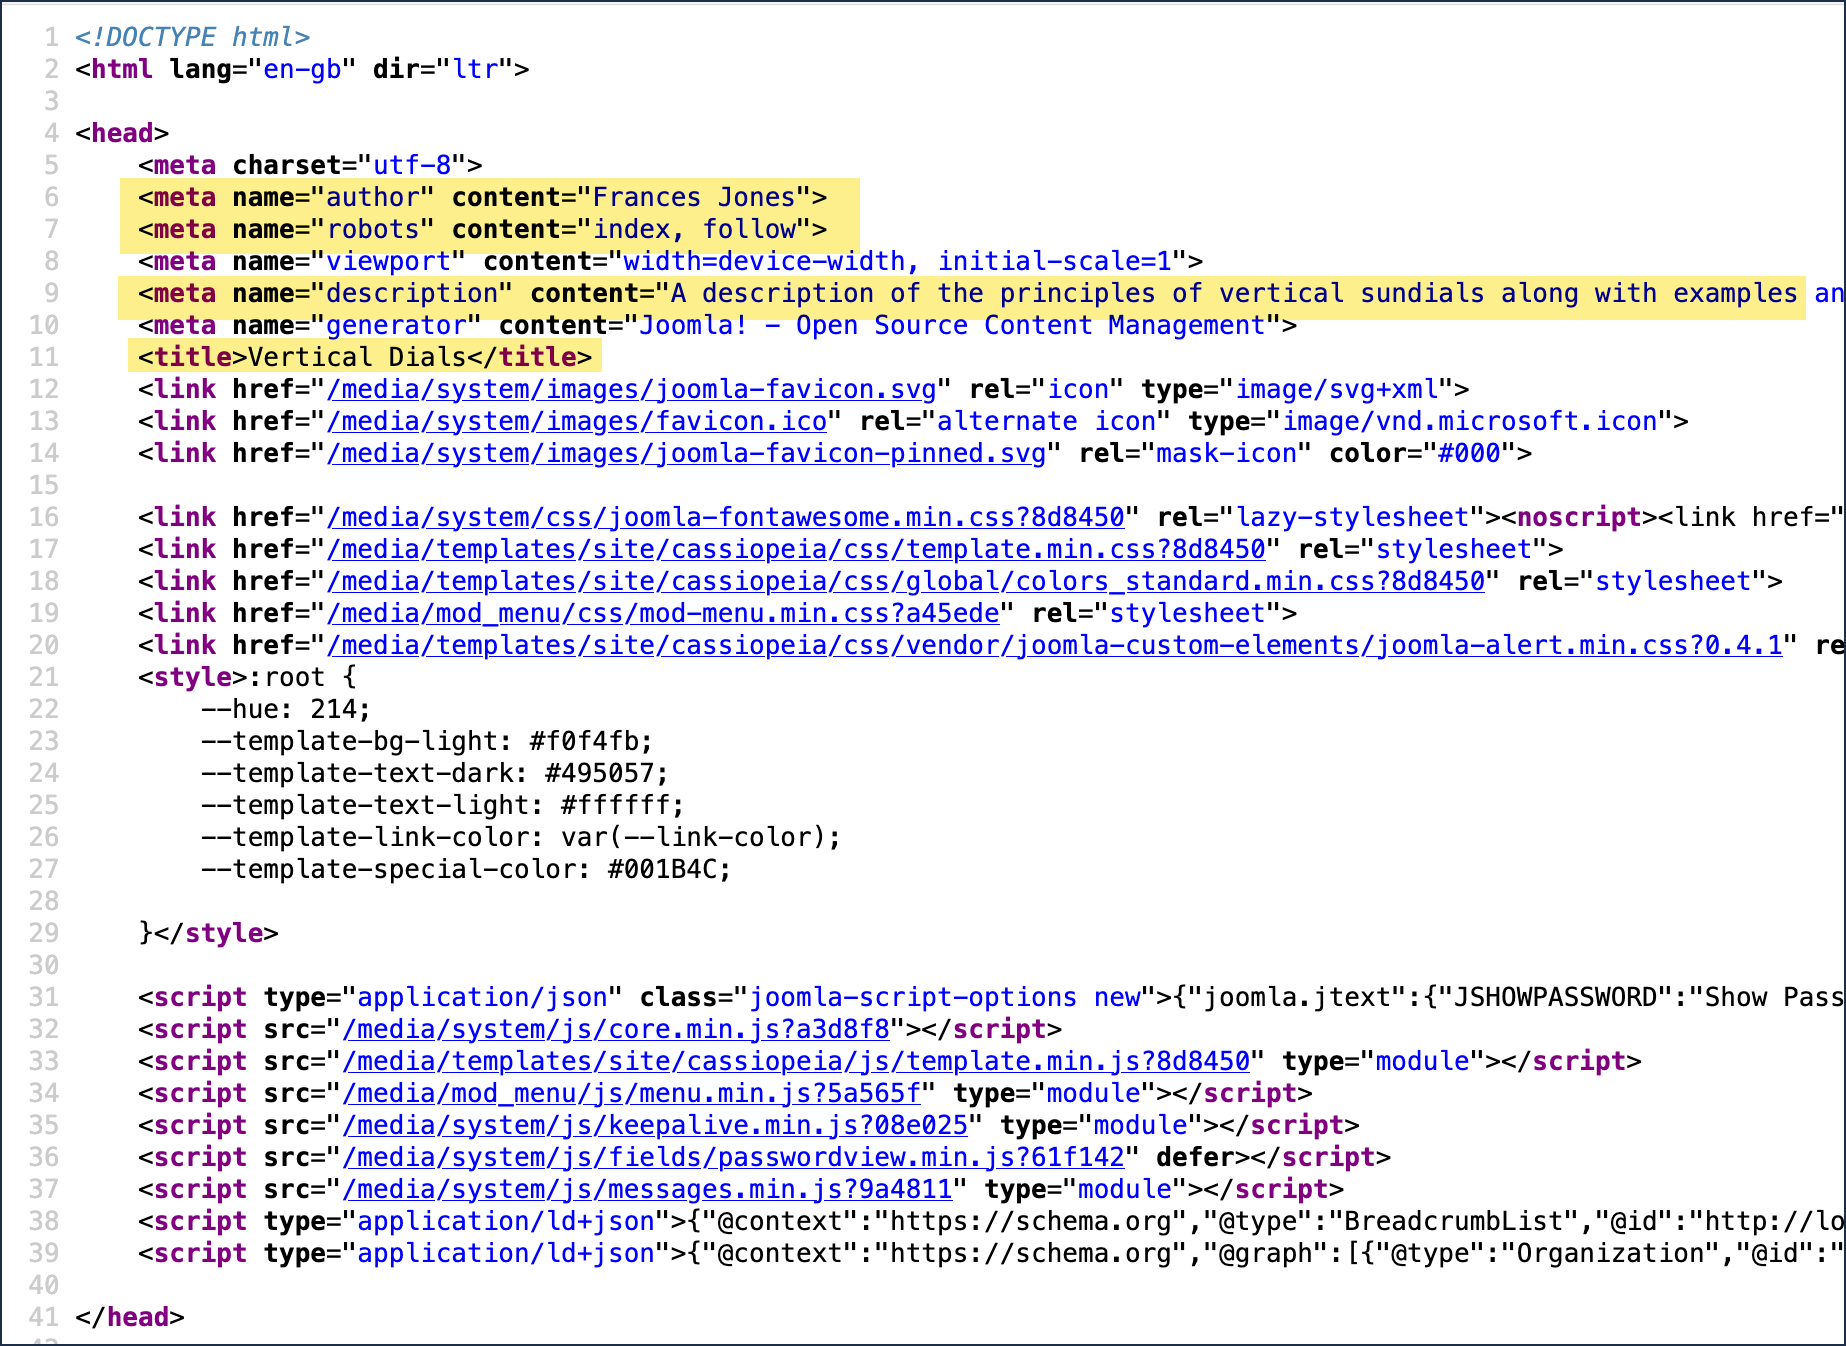Click the lang value "en-gb"
This screenshot has width=1846, height=1346.
302,69
